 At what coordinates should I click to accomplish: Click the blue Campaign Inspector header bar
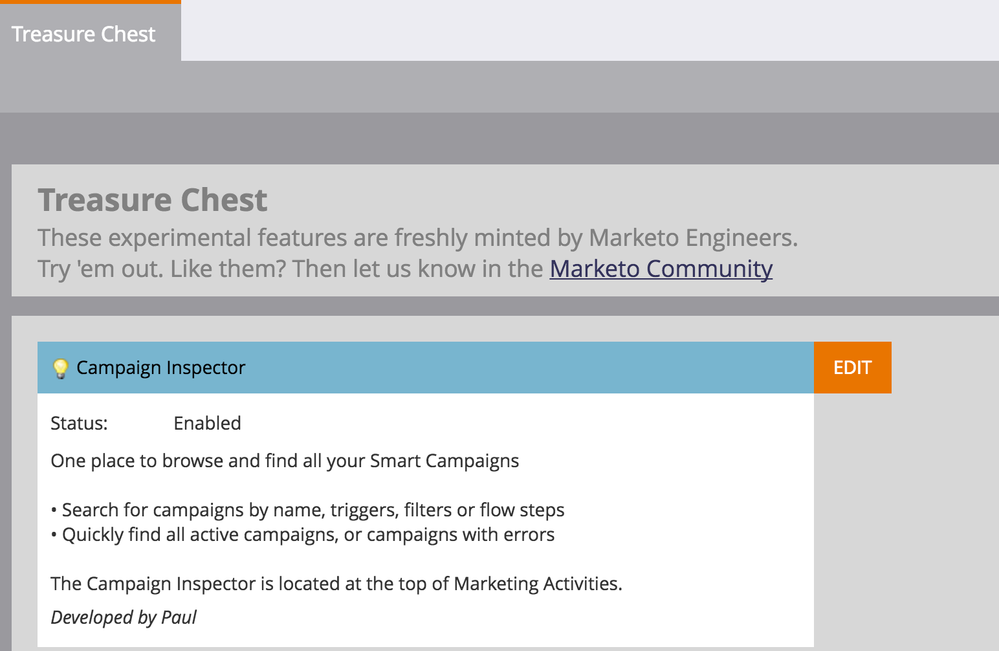[426, 368]
